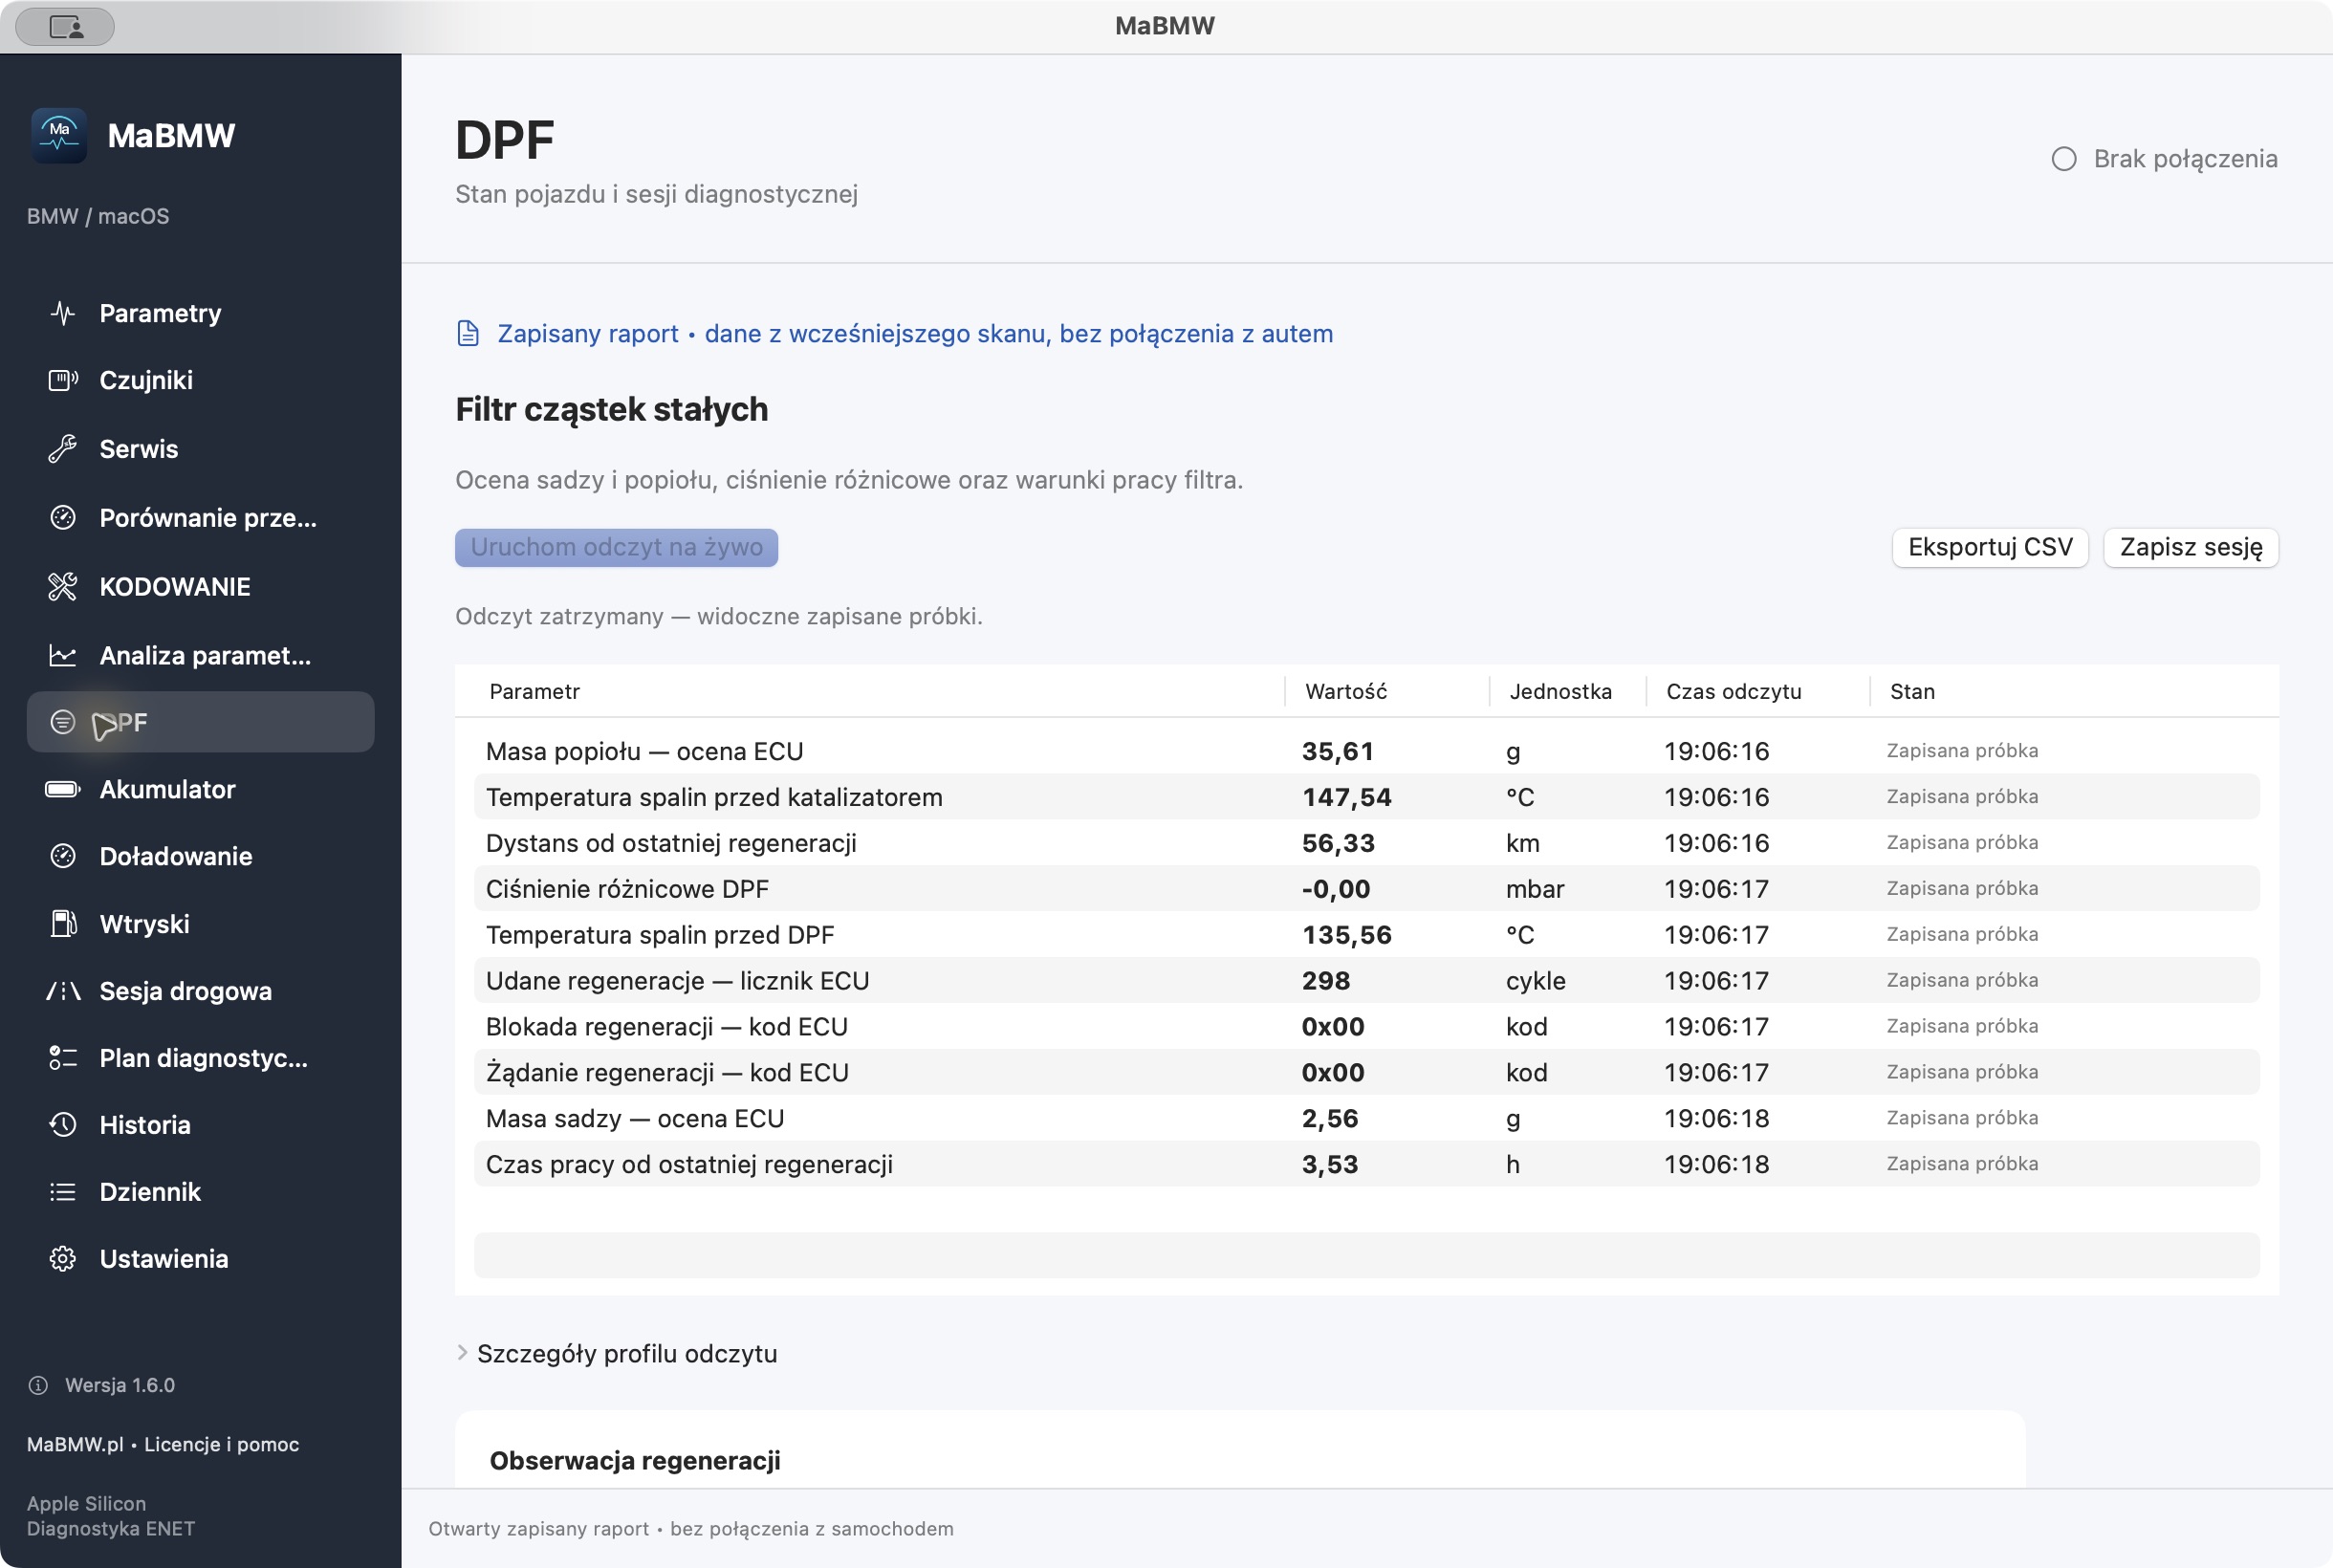The image size is (2333, 1568).
Task: Select the Masa sadzy — ocena ECU row
Action: click(1366, 1118)
